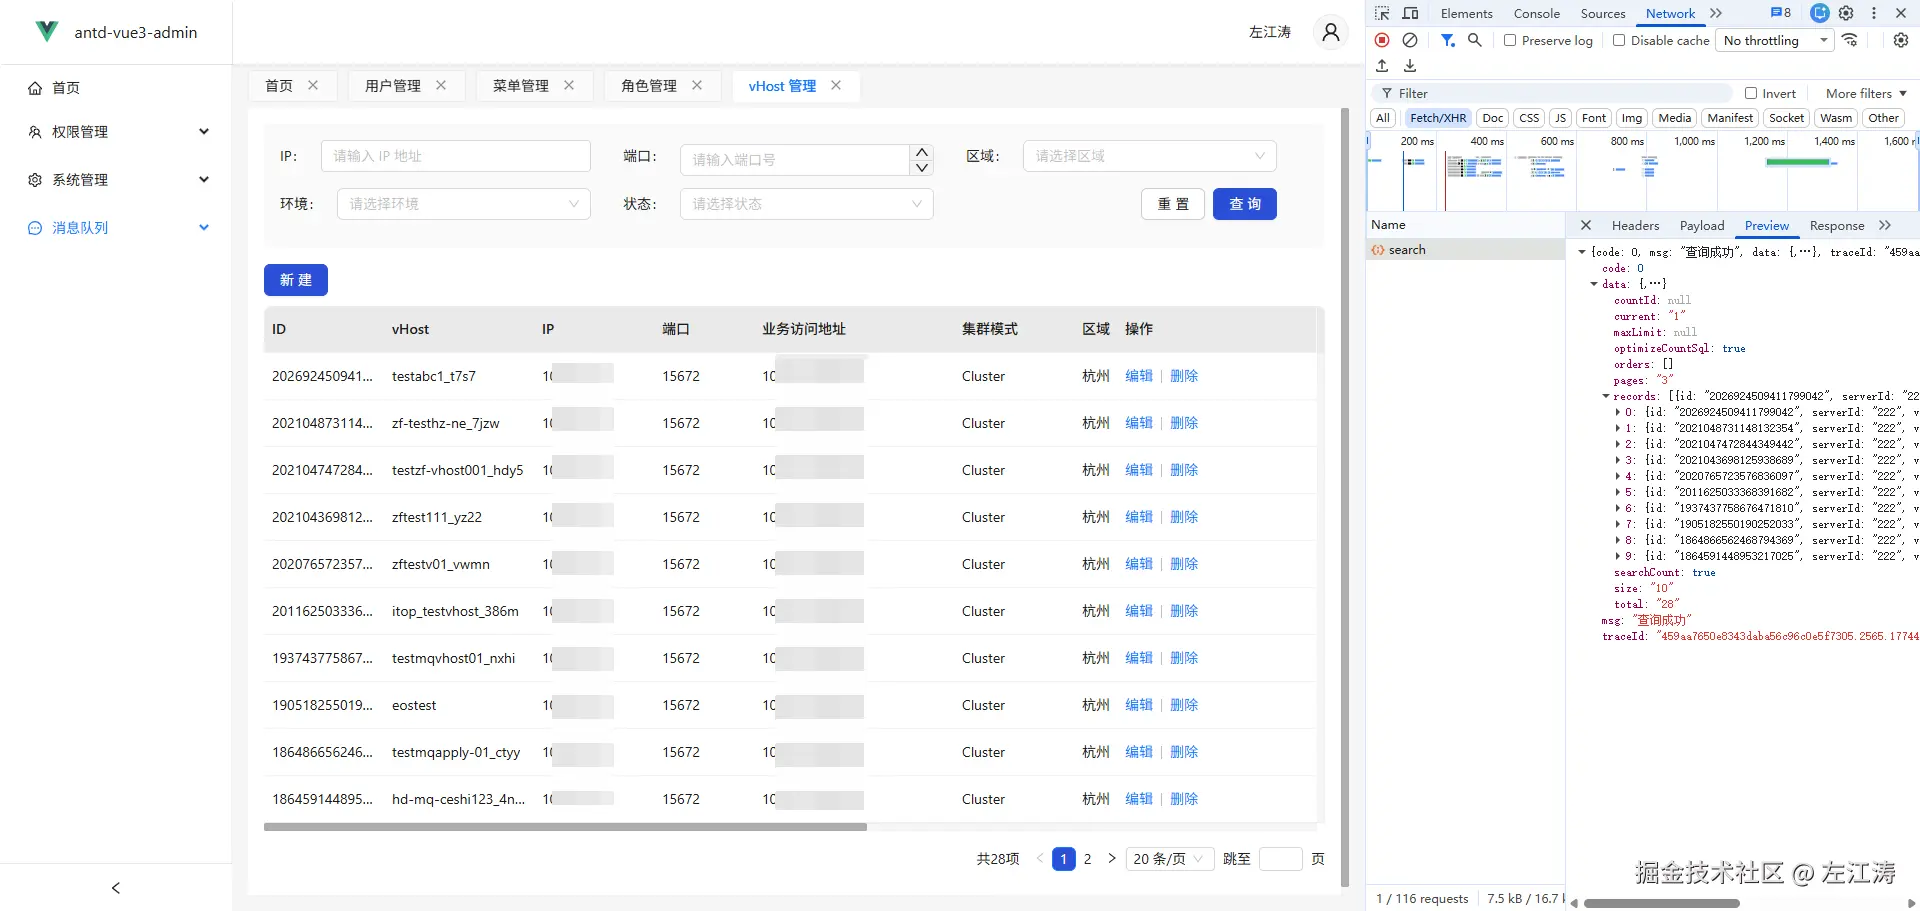Open the network request search

(1475, 40)
